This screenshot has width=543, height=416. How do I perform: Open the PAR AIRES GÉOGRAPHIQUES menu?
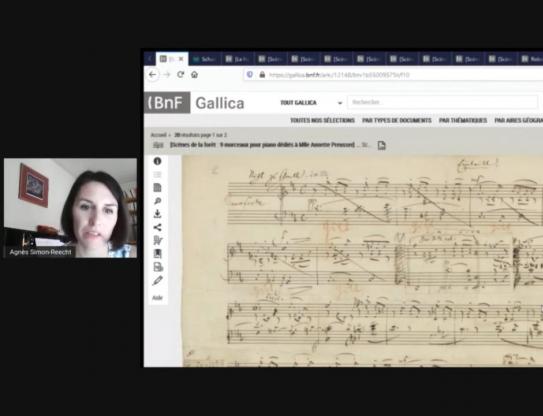pyautogui.click(x=519, y=120)
